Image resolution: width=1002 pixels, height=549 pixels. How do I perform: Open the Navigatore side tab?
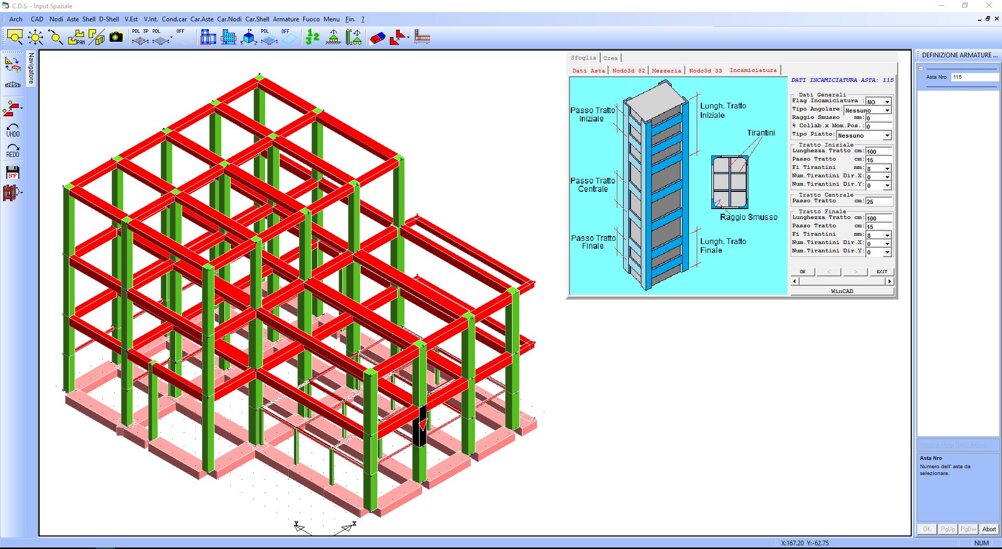click(x=31, y=69)
